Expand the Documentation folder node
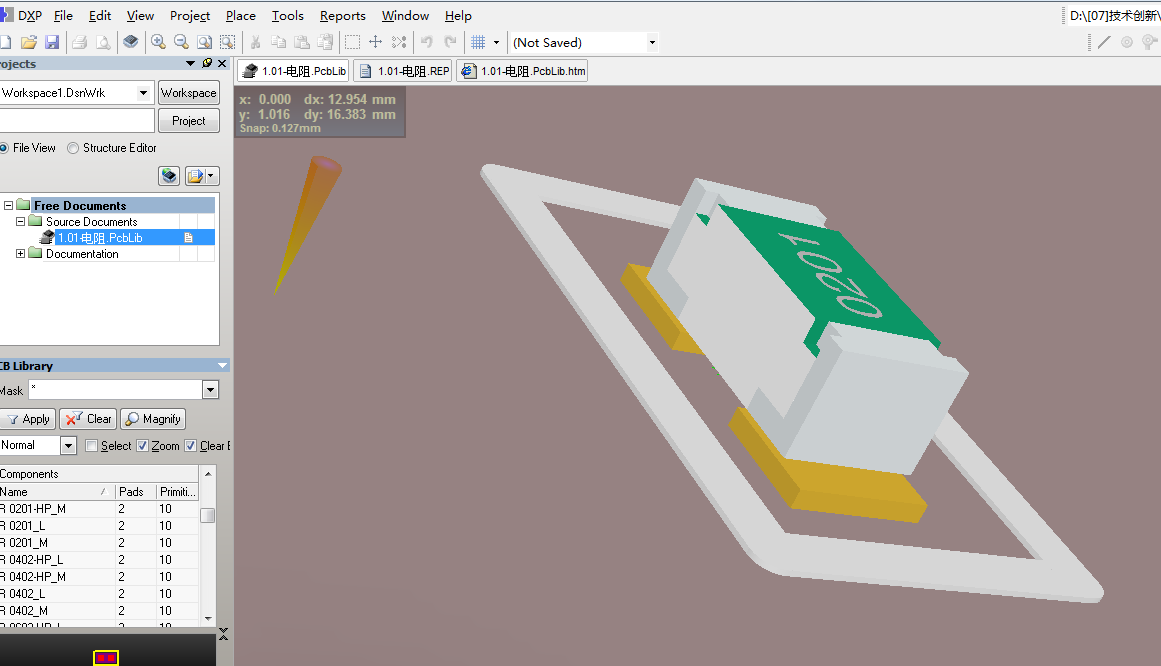Viewport: 1161px width, 666px height. [20, 253]
